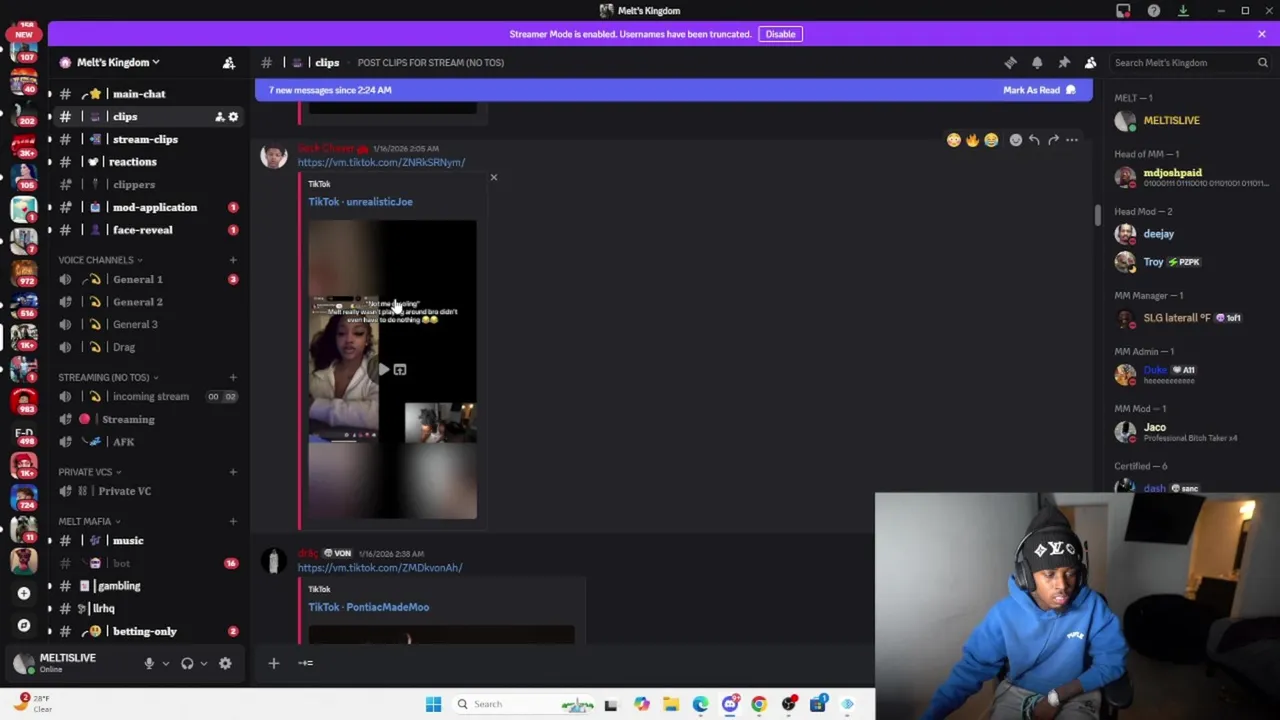1280x720 pixels.
Task: Forward the message with forward arrow
Action: (1053, 140)
